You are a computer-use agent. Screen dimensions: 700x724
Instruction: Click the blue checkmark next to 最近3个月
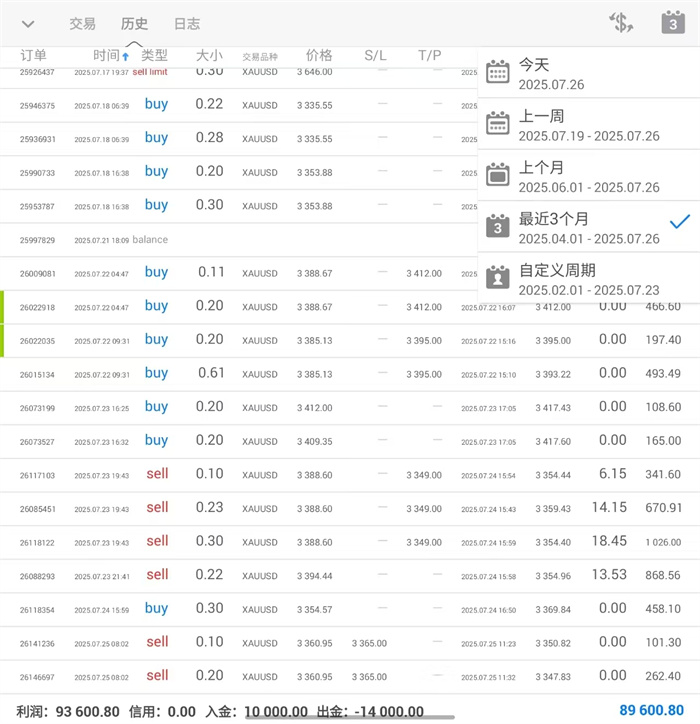(x=680, y=222)
